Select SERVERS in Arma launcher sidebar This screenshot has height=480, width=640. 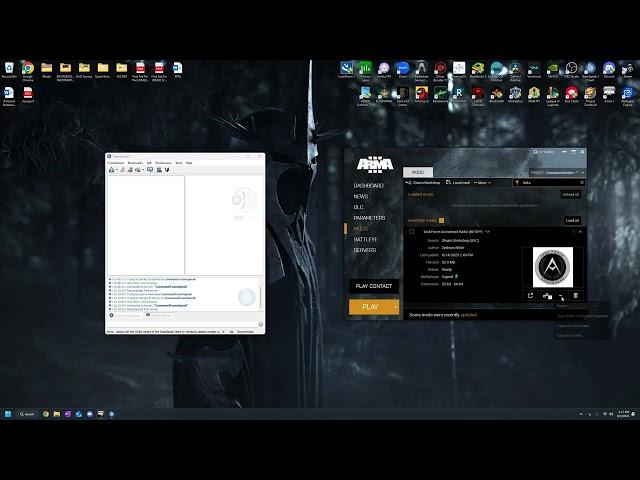[364, 250]
